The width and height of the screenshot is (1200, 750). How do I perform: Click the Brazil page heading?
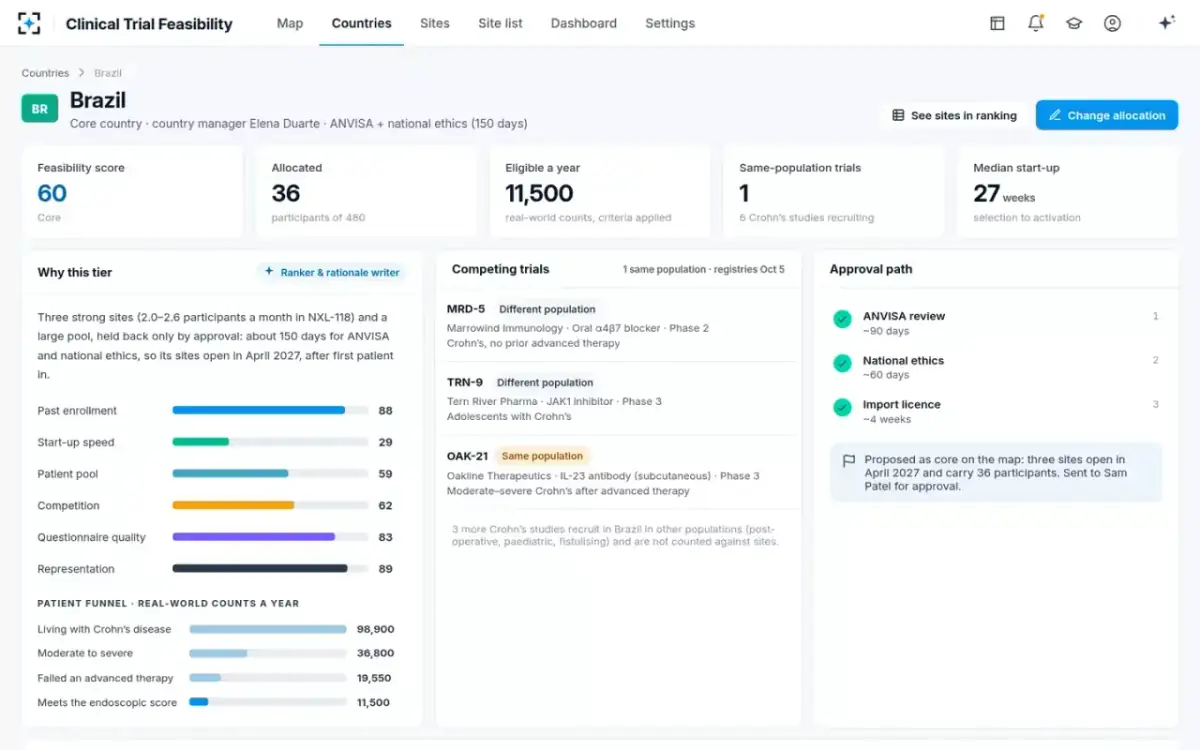pos(98,100)
